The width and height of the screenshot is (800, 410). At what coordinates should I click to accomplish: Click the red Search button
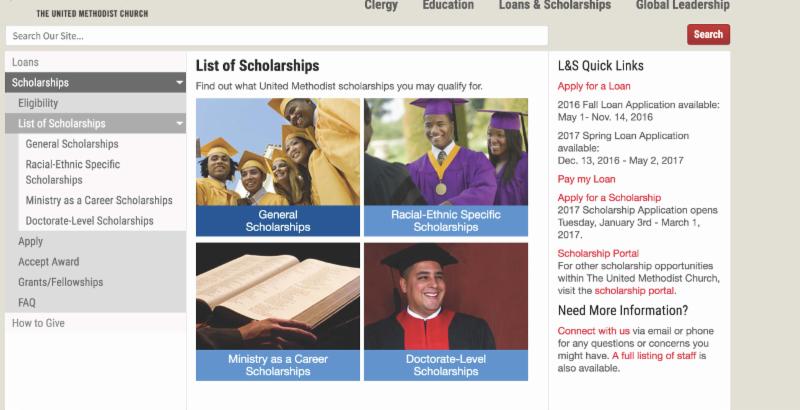click(708, 35)
